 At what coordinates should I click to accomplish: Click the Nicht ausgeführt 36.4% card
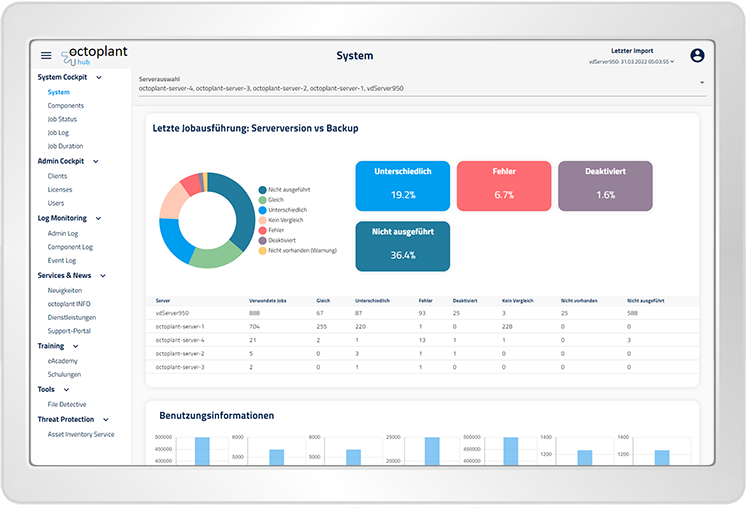click(x=403, y=246)
